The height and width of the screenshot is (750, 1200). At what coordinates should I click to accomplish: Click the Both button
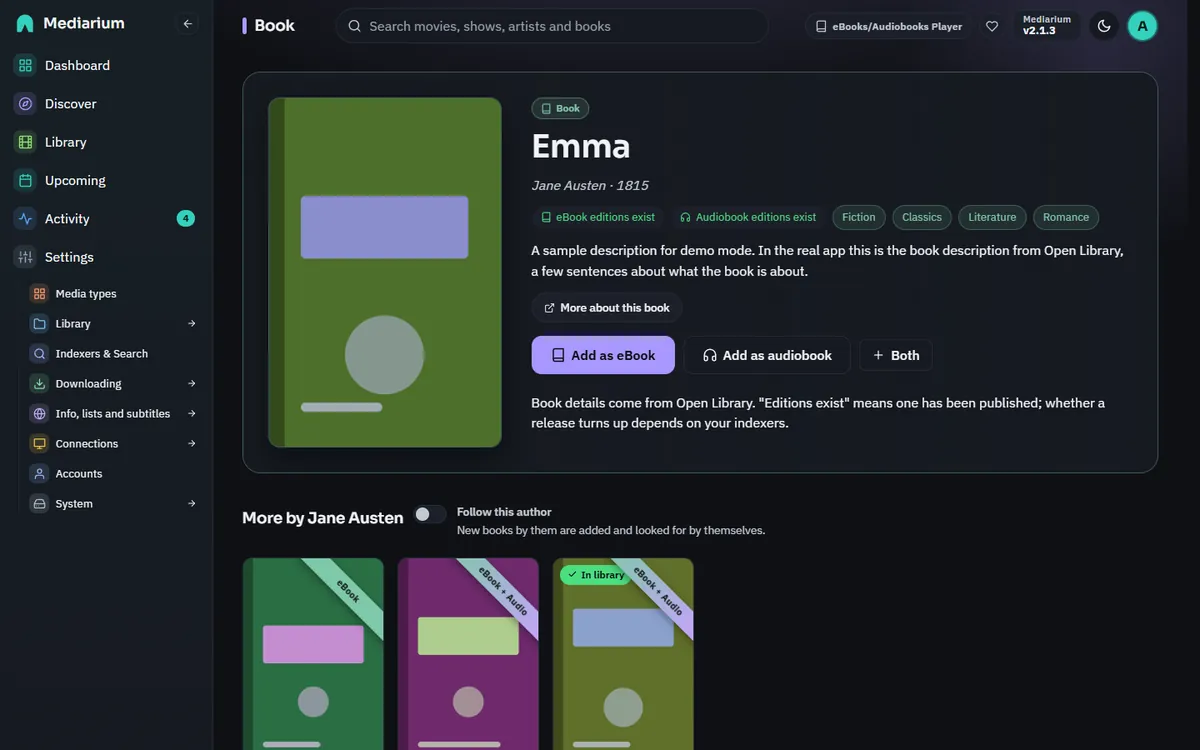(896, 355)
